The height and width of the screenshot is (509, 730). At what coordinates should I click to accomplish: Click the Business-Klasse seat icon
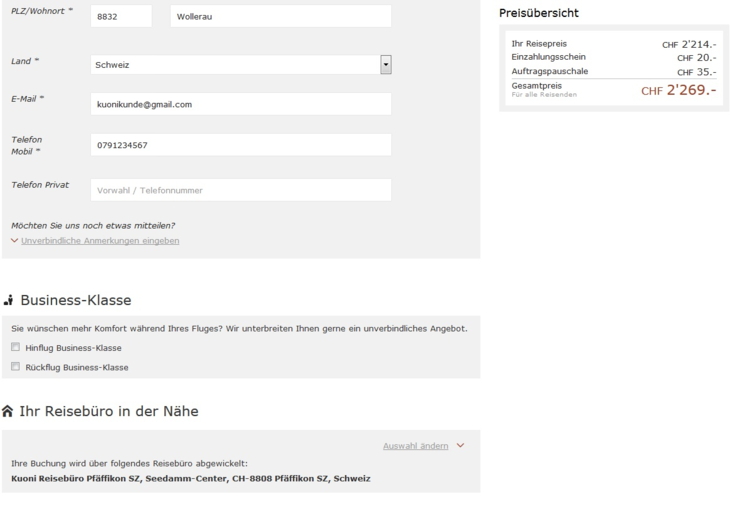[x=10, y=300]
